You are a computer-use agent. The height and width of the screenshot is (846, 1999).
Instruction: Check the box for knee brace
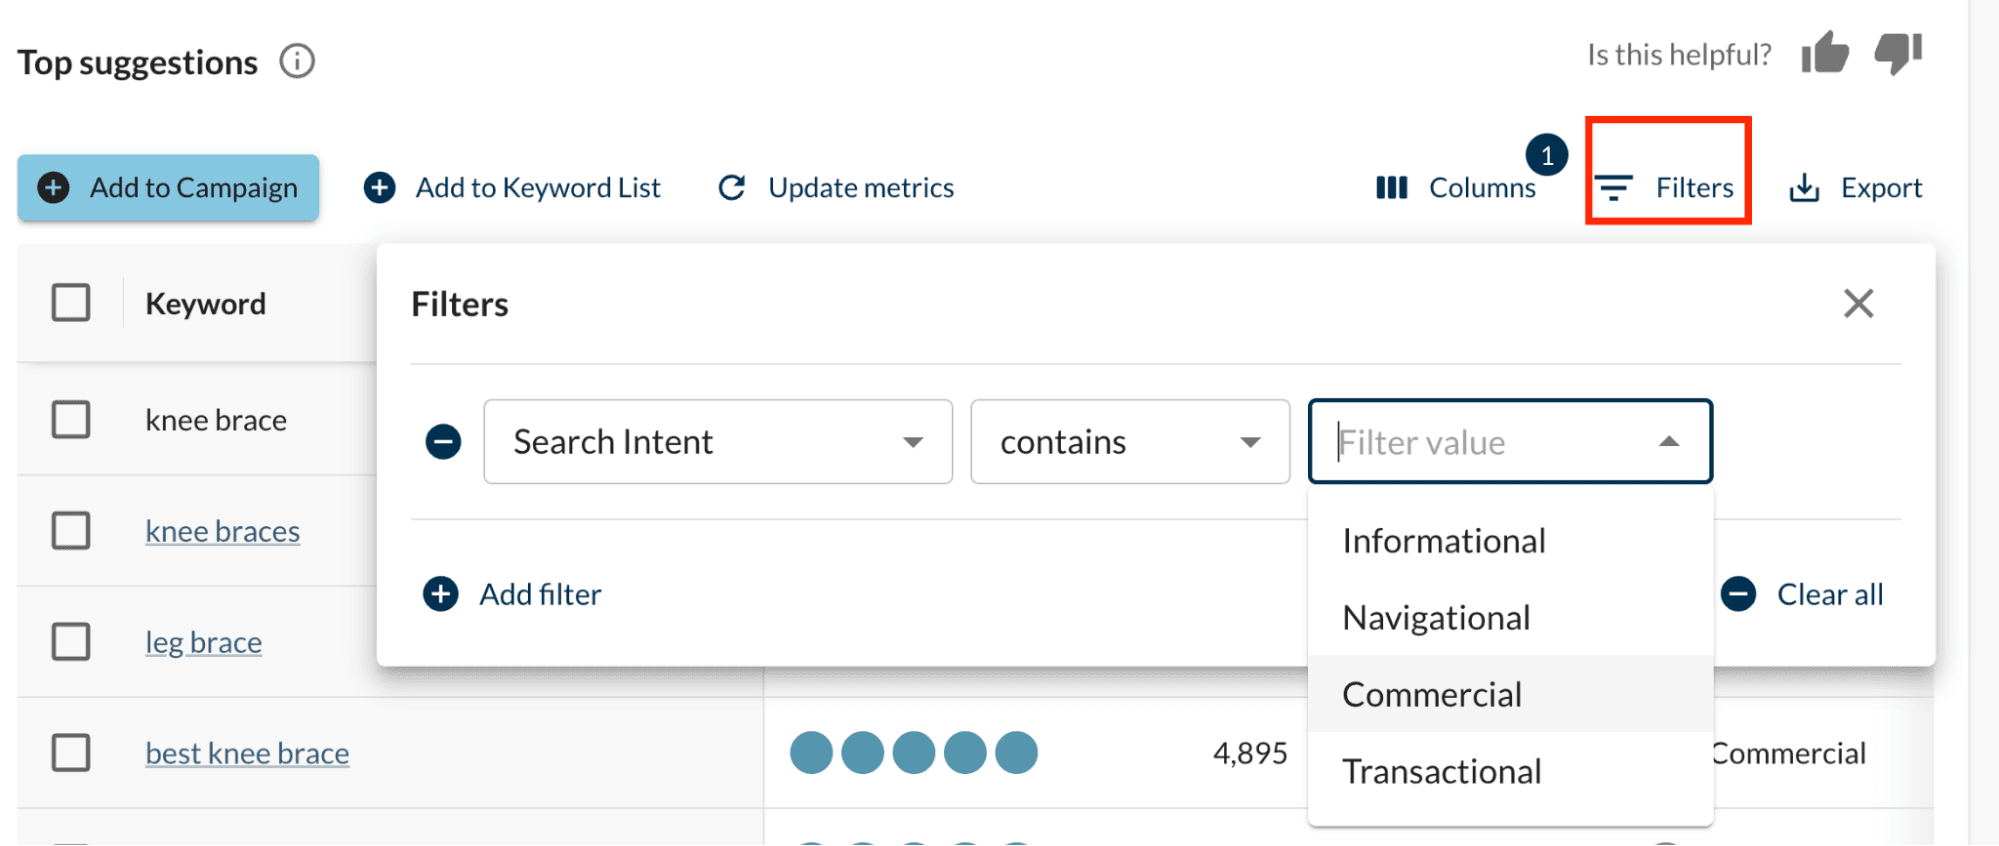coord(71,420)
